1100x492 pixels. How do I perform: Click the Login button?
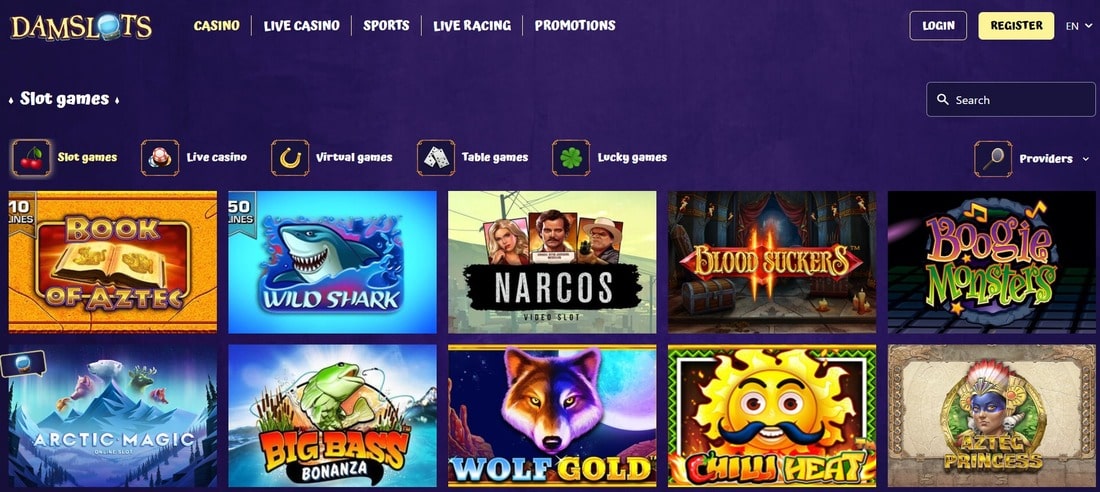pos(938,26)
